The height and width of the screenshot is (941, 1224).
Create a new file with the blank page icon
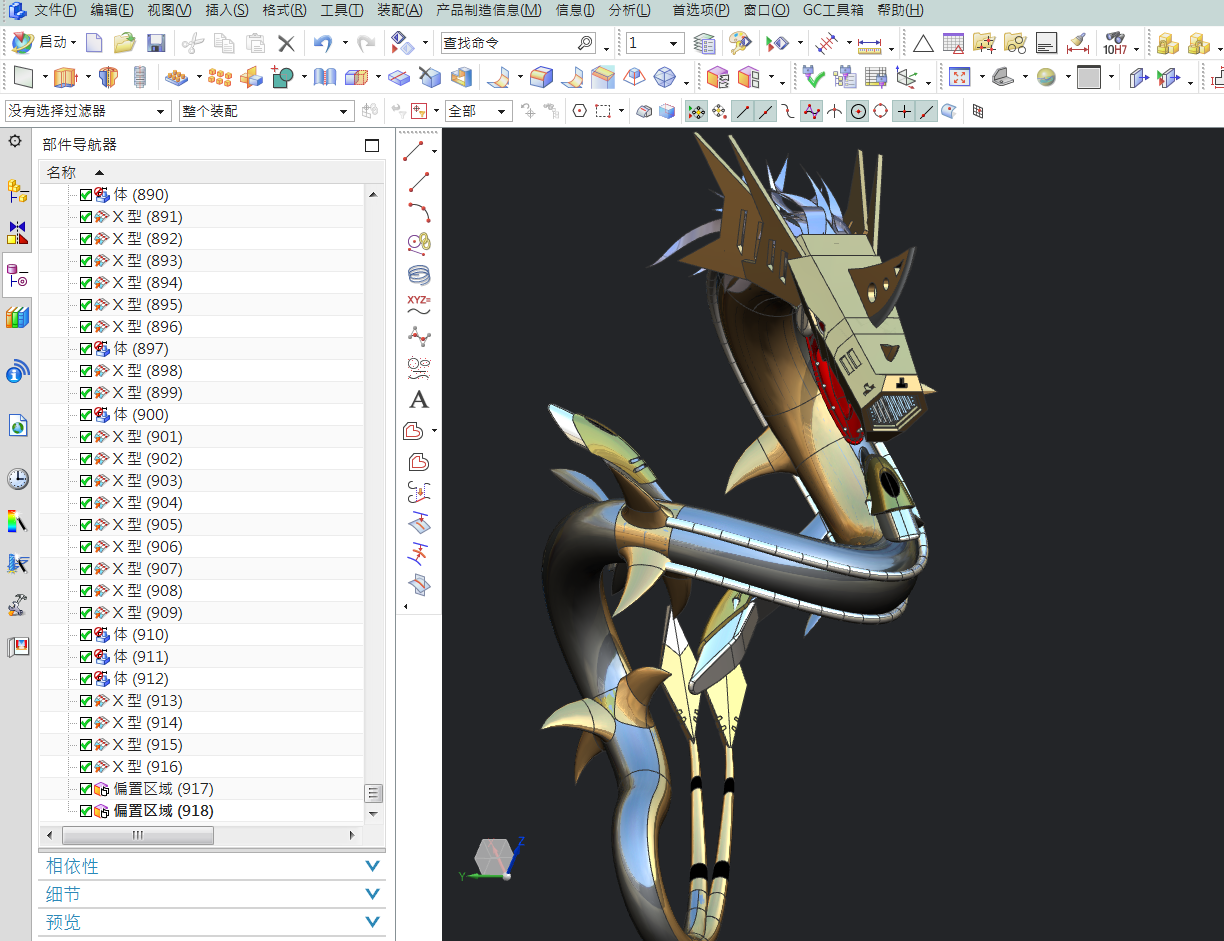94,43
